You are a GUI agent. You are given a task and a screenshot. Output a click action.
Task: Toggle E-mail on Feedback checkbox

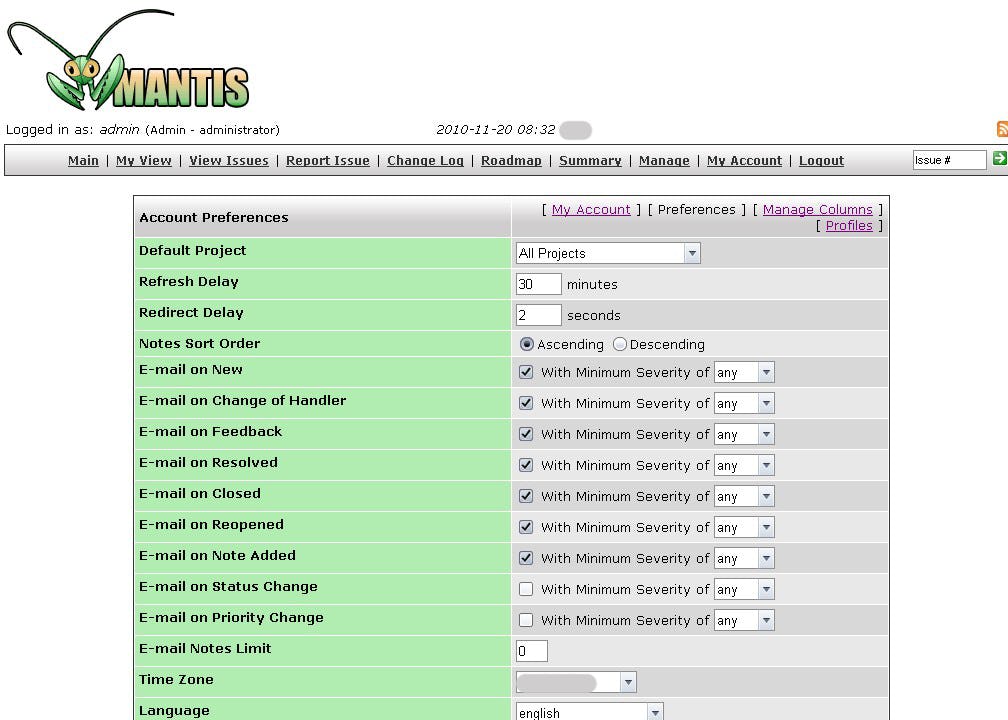[526, 434]
